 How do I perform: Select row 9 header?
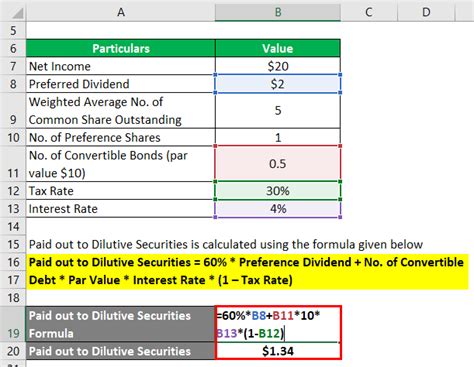[x=13, y=111]
